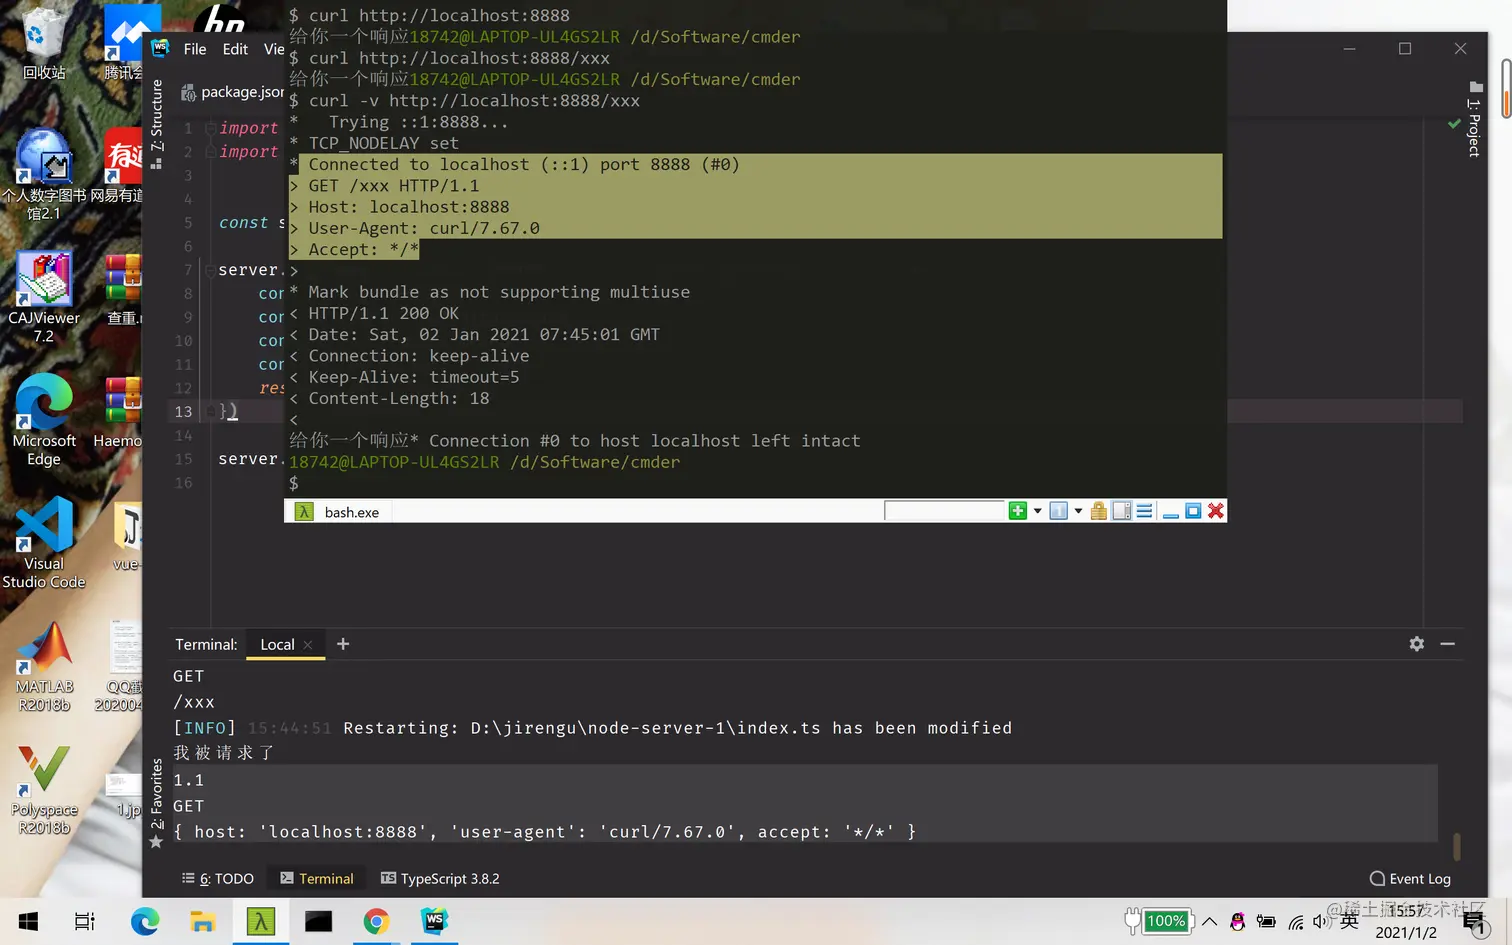
Task: Fold the server code block at line 7
Action: coord(210,270)
